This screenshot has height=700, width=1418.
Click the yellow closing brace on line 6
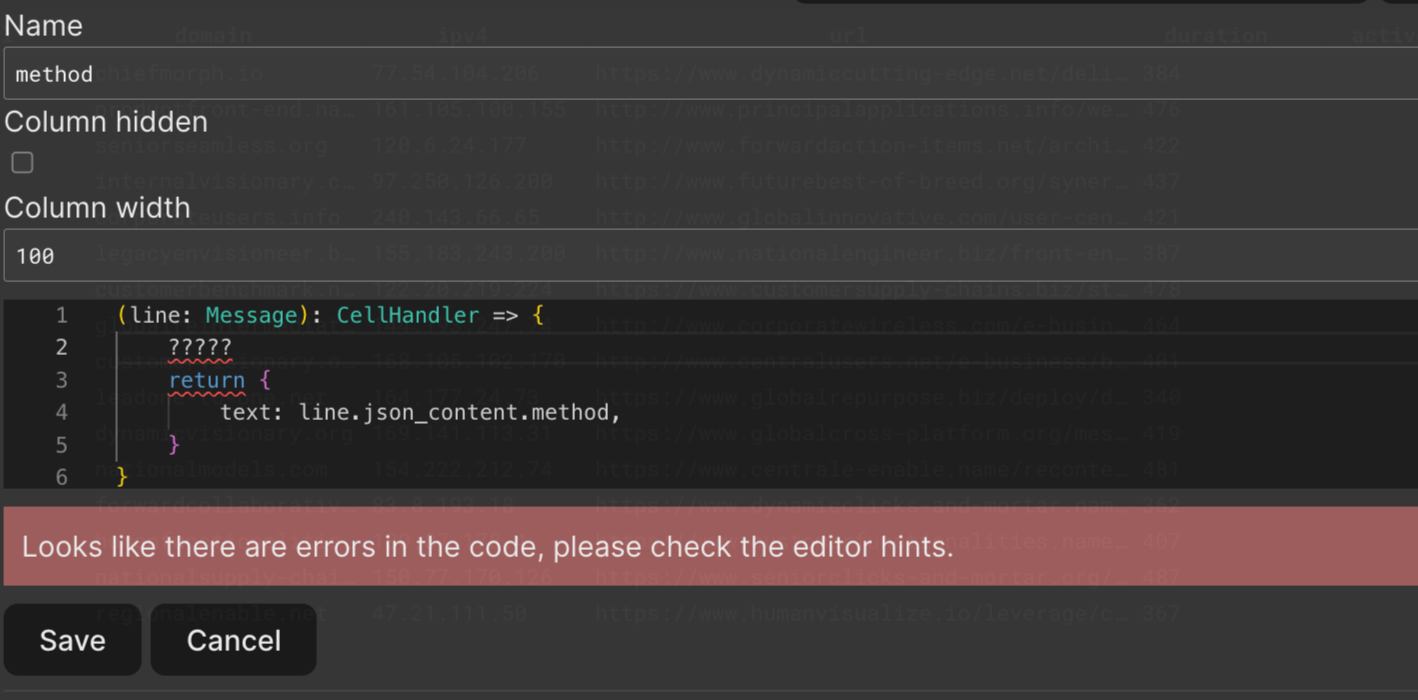[x=122, y=476]
